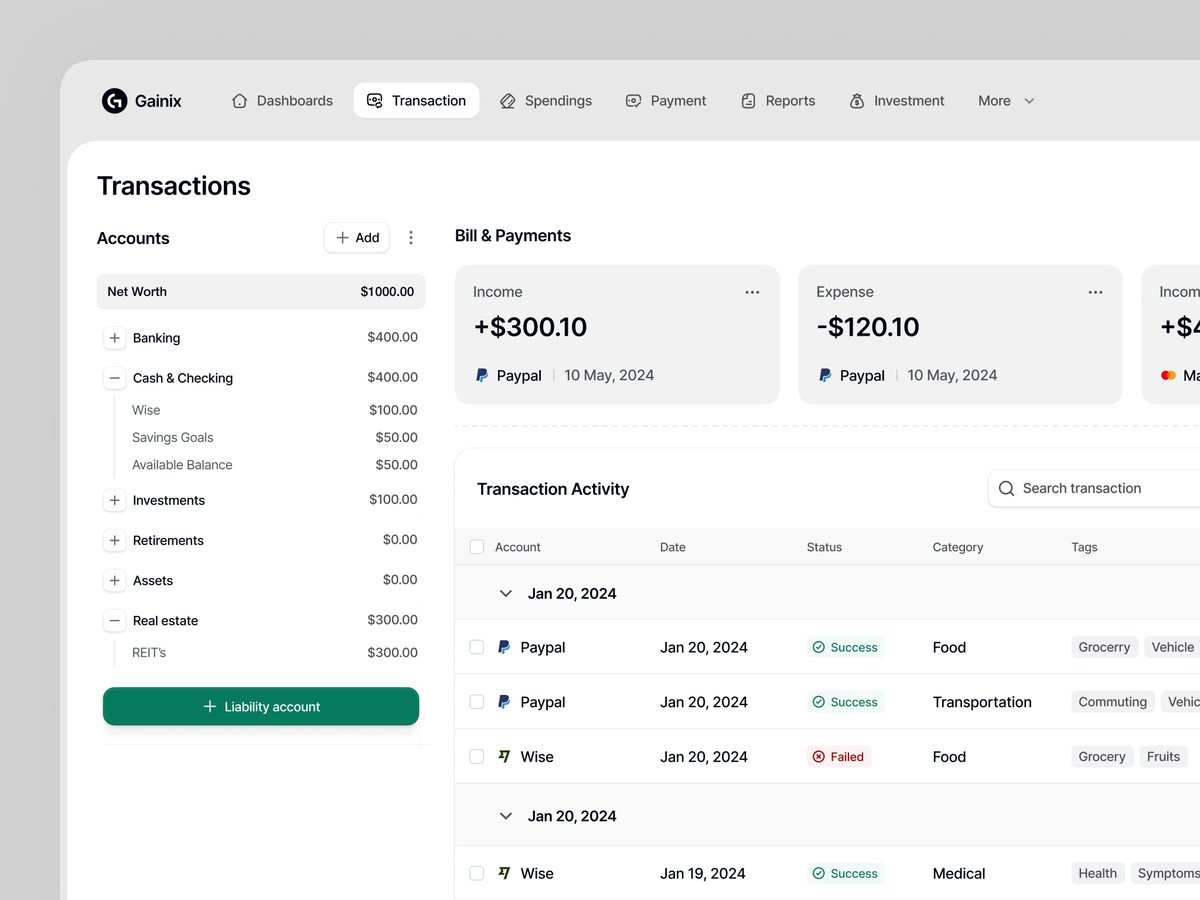Focus the Search transaction field
The height and width of the screenshot is (900, 1200).
[1094, 488]
